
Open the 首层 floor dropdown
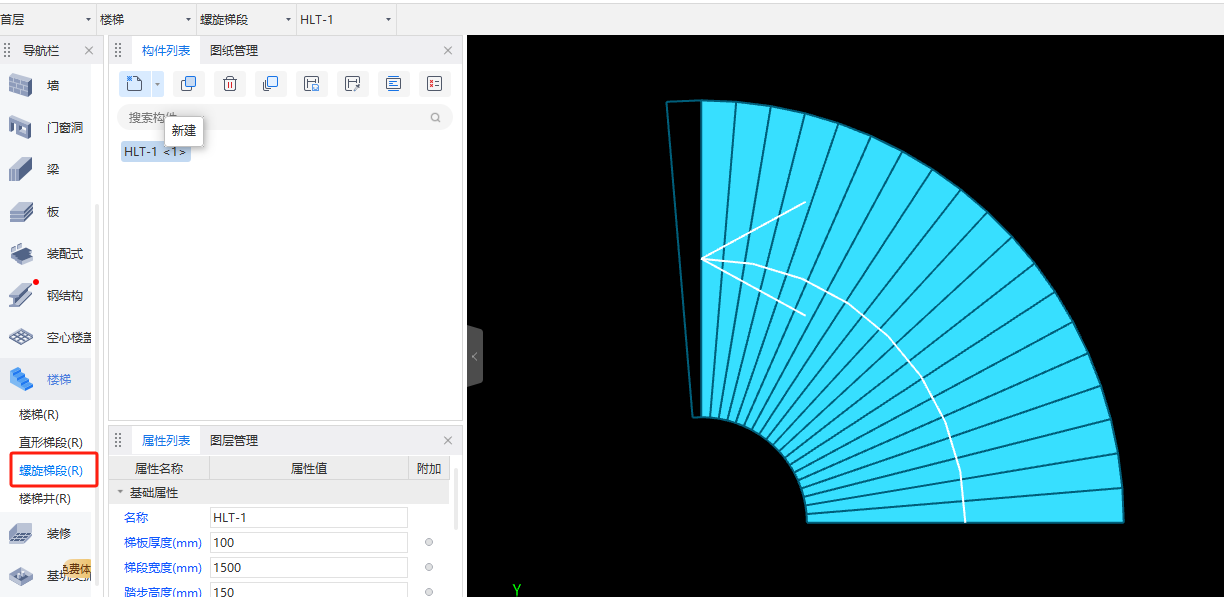coord(47,19)
